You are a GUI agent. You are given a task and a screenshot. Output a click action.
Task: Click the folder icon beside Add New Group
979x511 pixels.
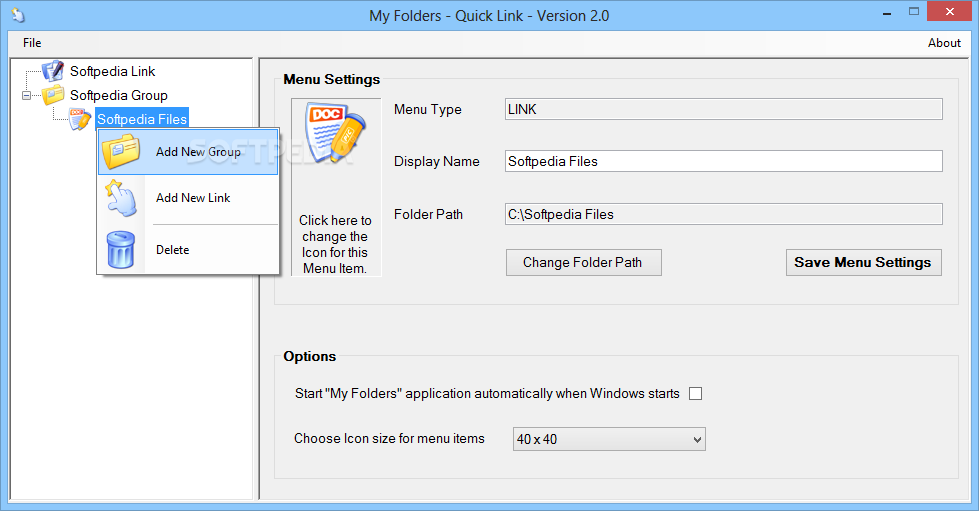pyautogui.click(x=121, y=152)
